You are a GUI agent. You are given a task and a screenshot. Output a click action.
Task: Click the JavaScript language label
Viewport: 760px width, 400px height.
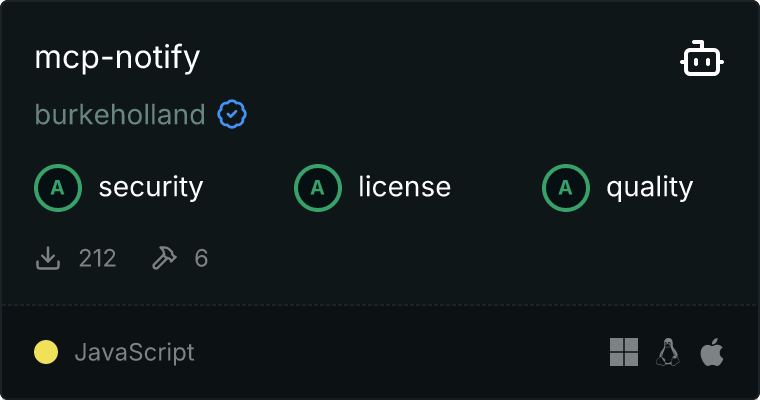point(135,352)
